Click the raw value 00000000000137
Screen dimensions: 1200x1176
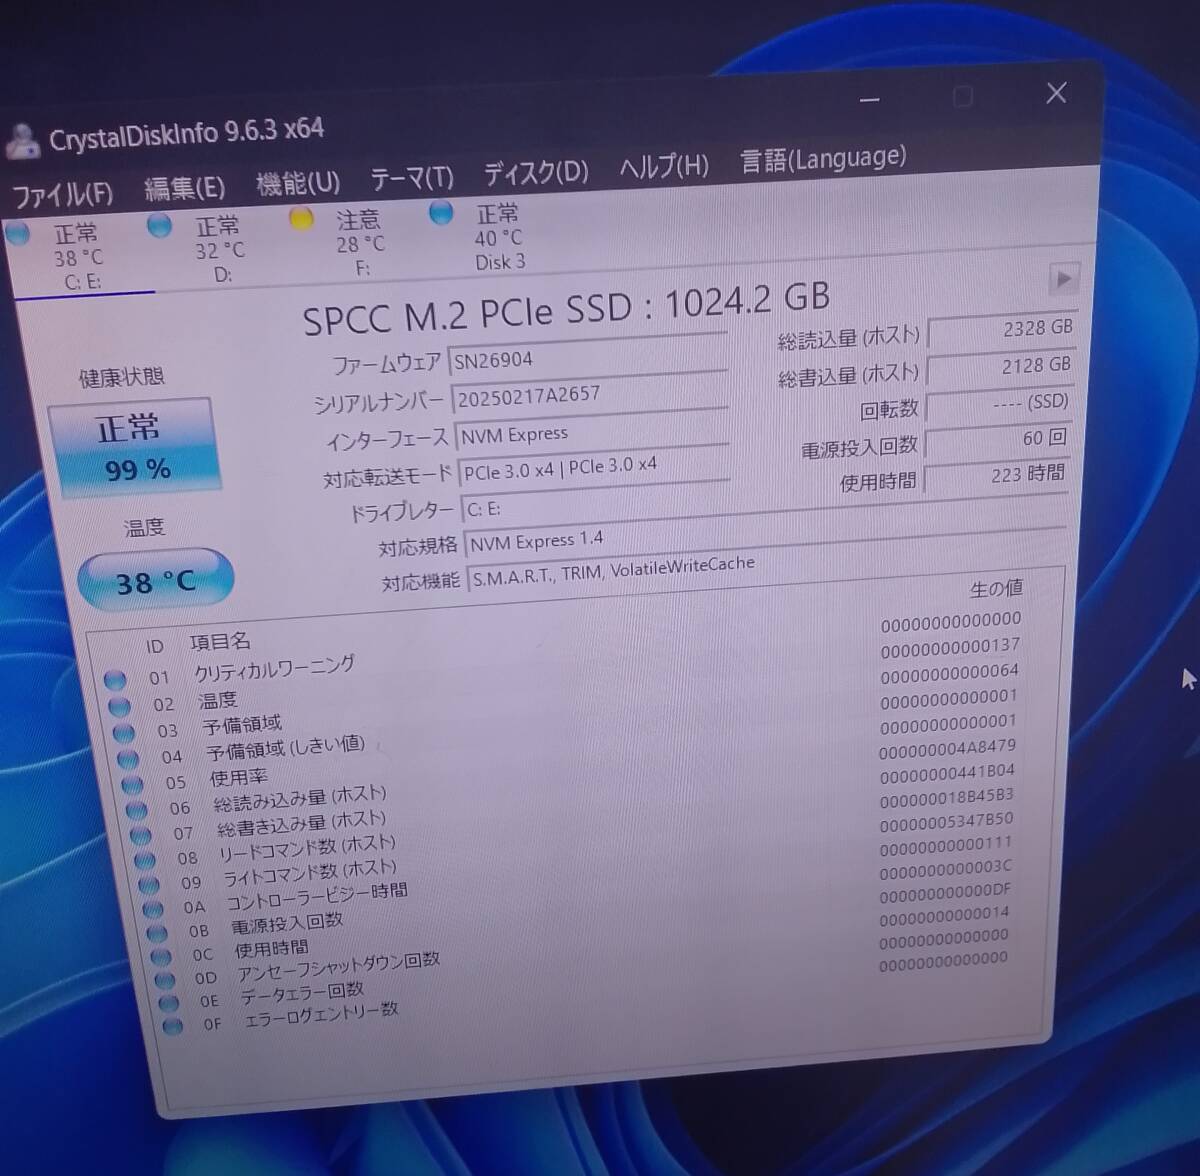[950, 648]
